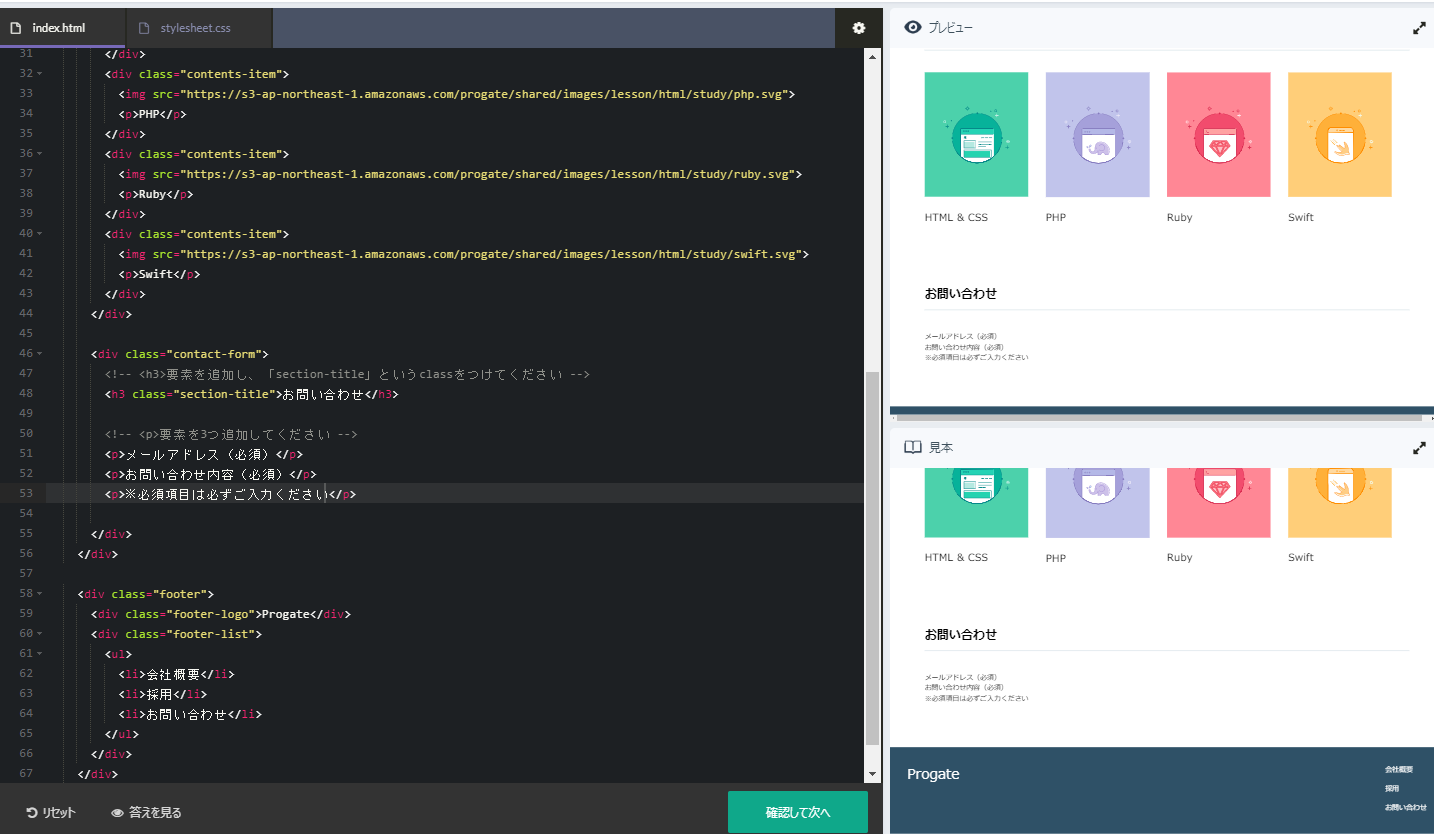Collapse the code fold at line 32

[x=39, y=74]
